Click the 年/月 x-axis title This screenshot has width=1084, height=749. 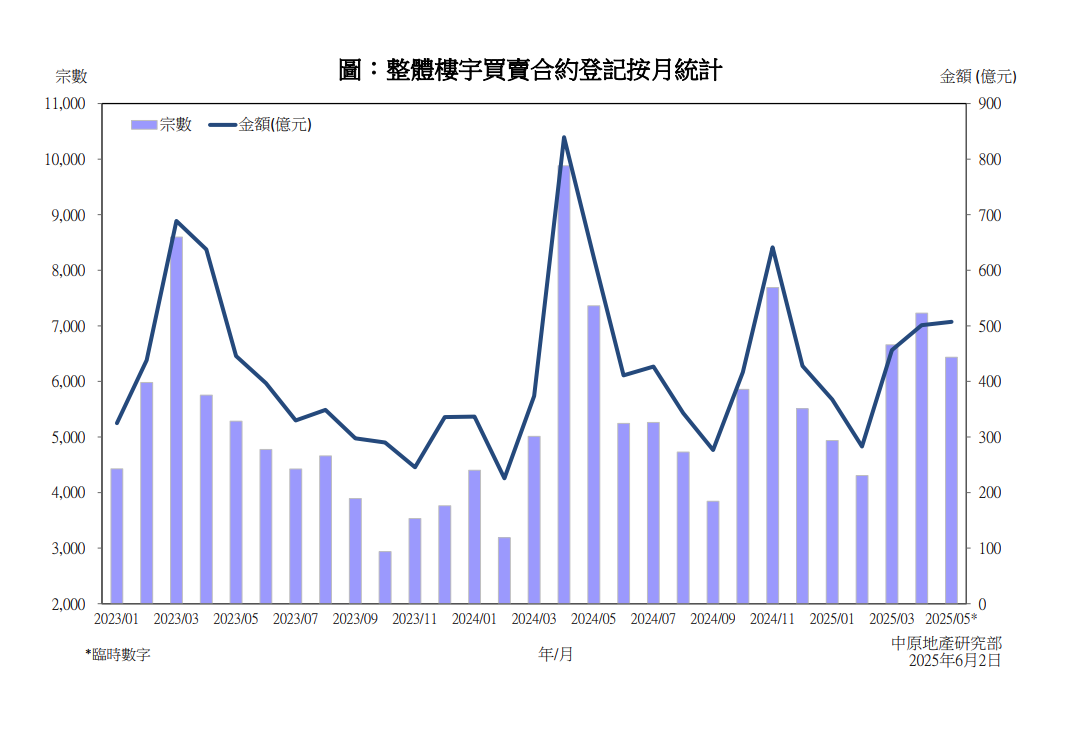pos(556,655)
